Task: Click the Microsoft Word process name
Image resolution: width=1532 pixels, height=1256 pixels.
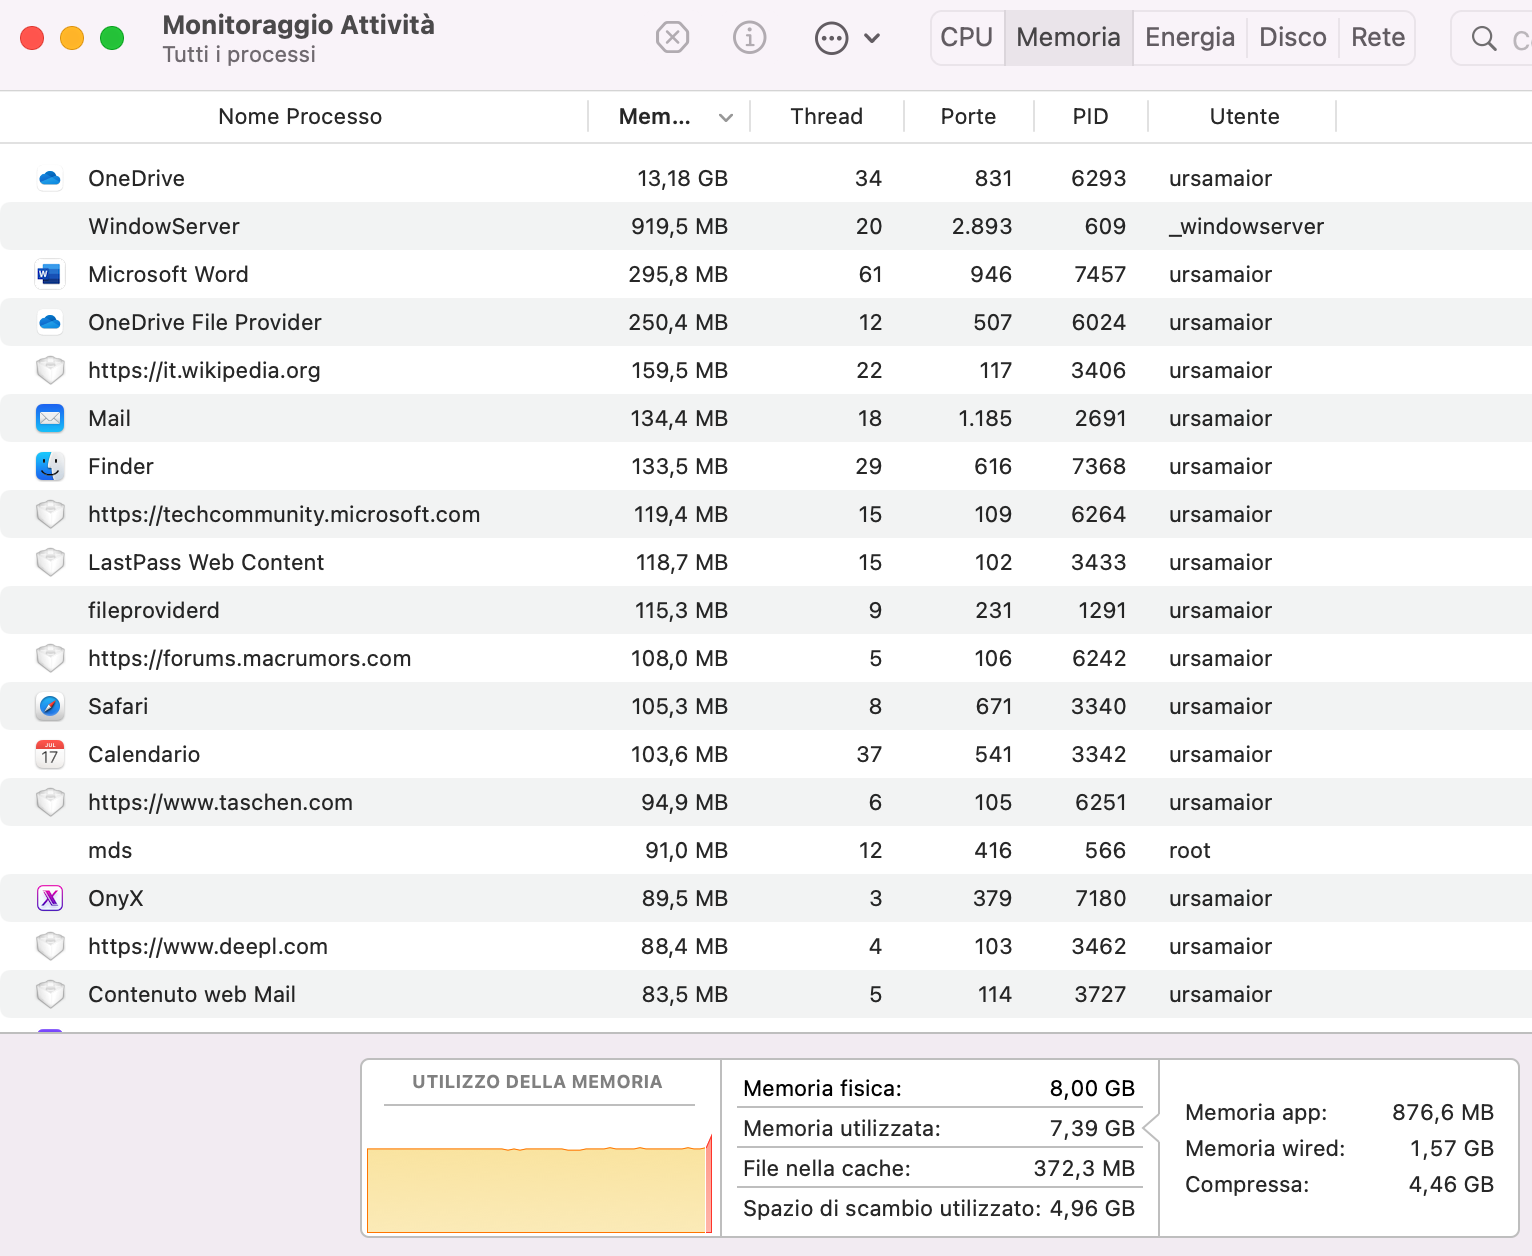Action: click(x=168, y=274)
